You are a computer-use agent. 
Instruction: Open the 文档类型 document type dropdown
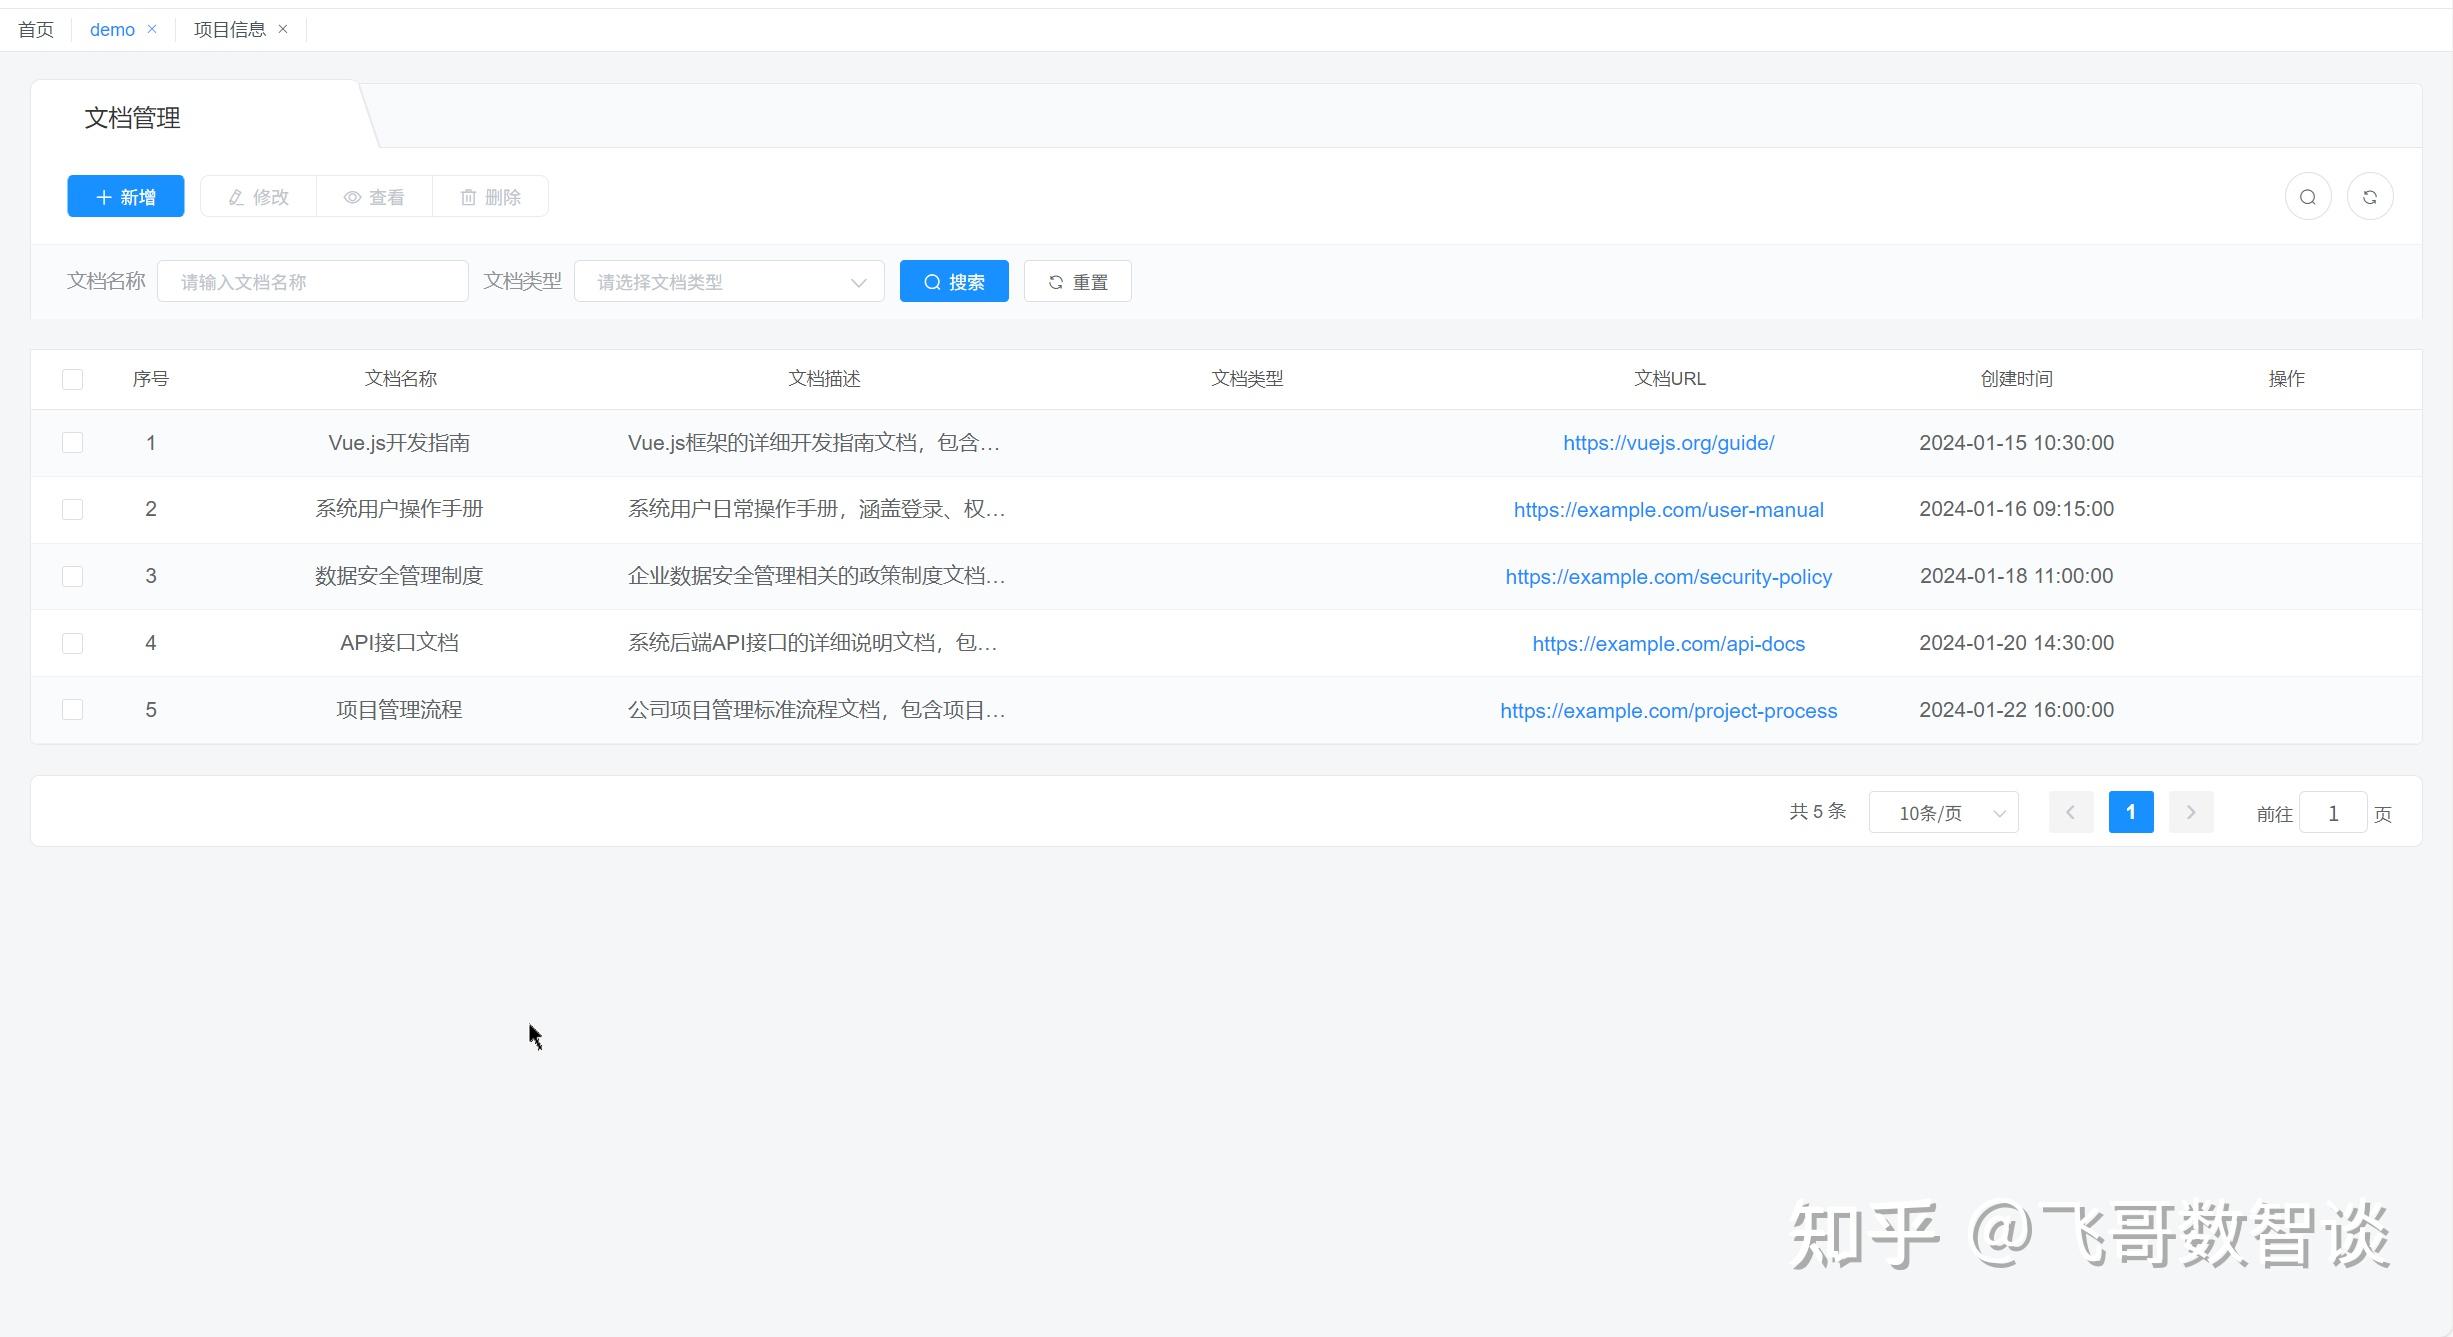click(x=729, y=281)
